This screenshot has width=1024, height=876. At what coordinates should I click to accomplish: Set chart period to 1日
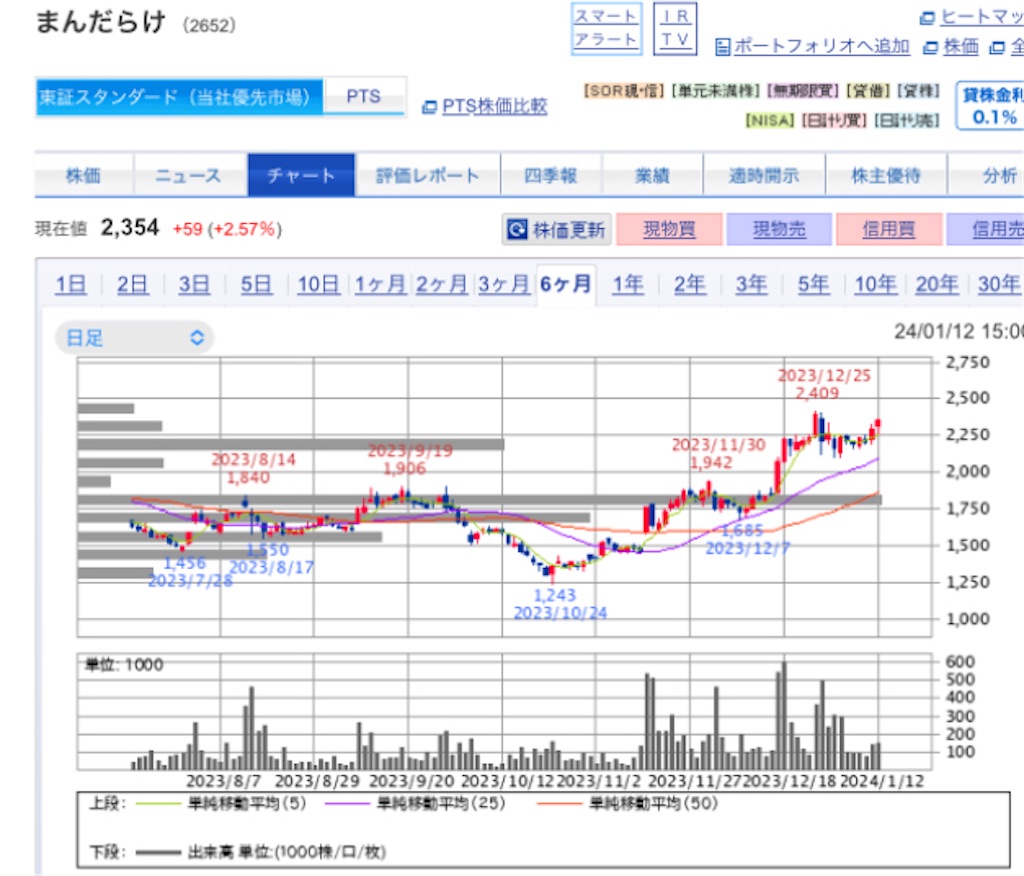(71, 285)
